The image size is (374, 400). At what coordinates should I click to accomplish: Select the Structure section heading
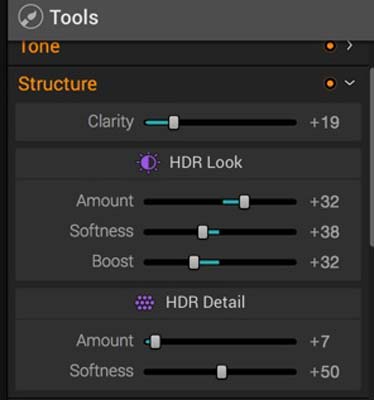pyautogui.click(x=57, y=84)
